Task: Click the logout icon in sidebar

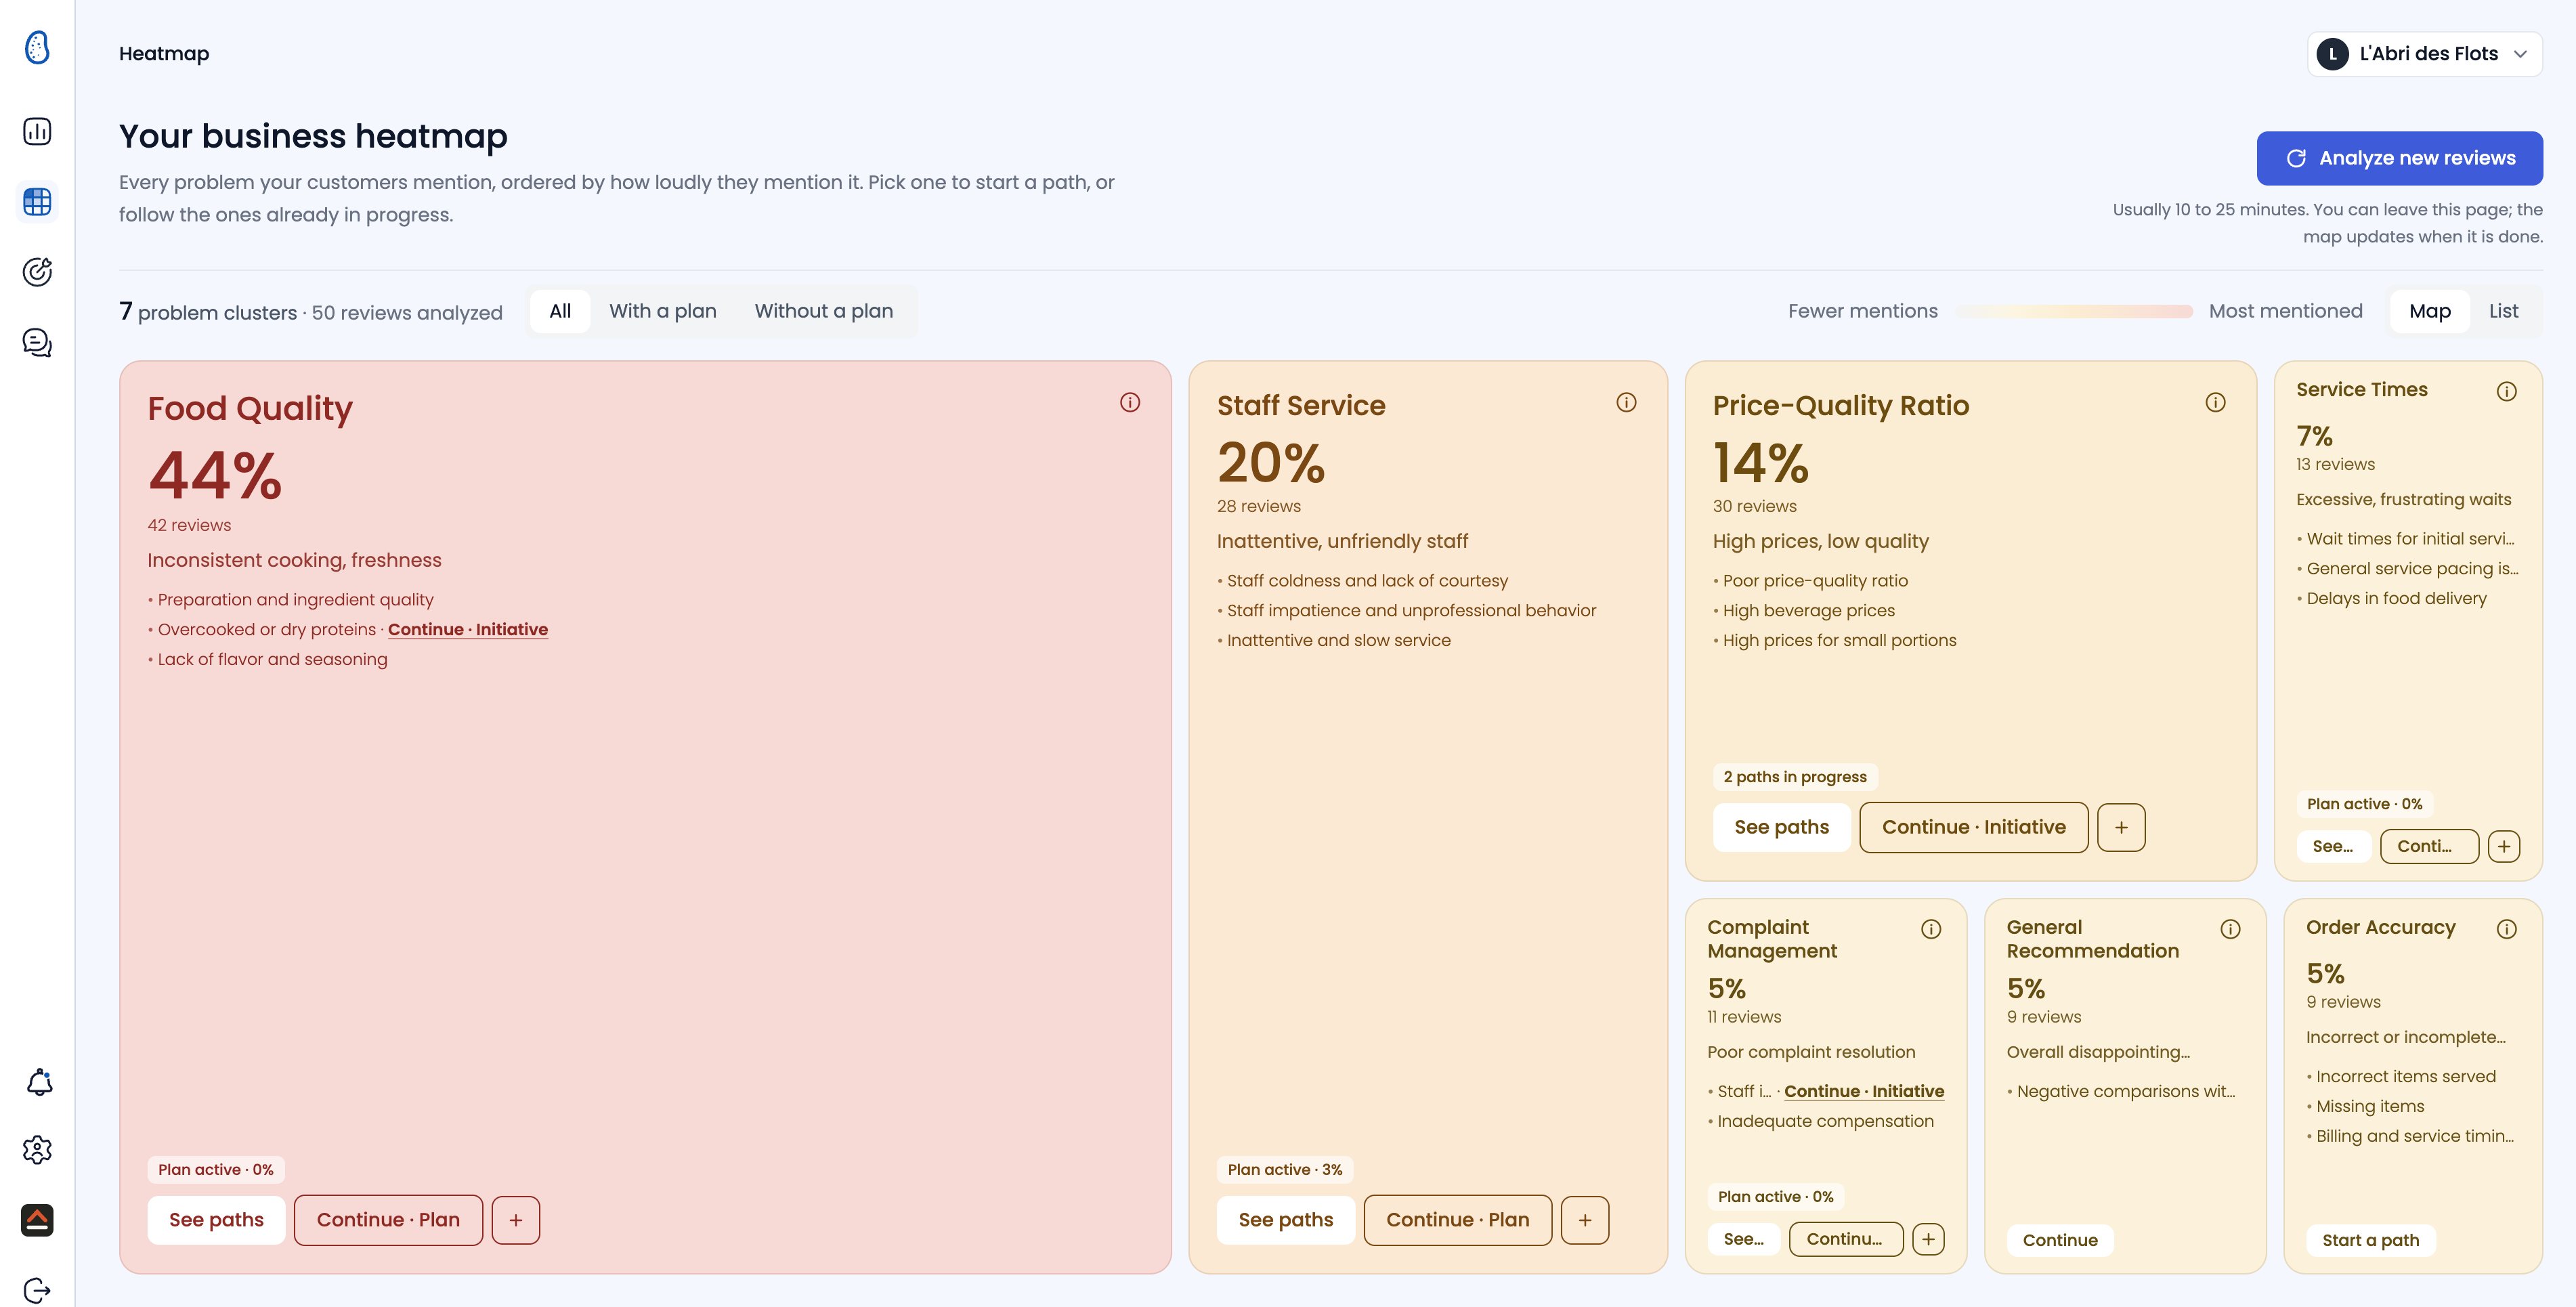Action: point(37,1290)
